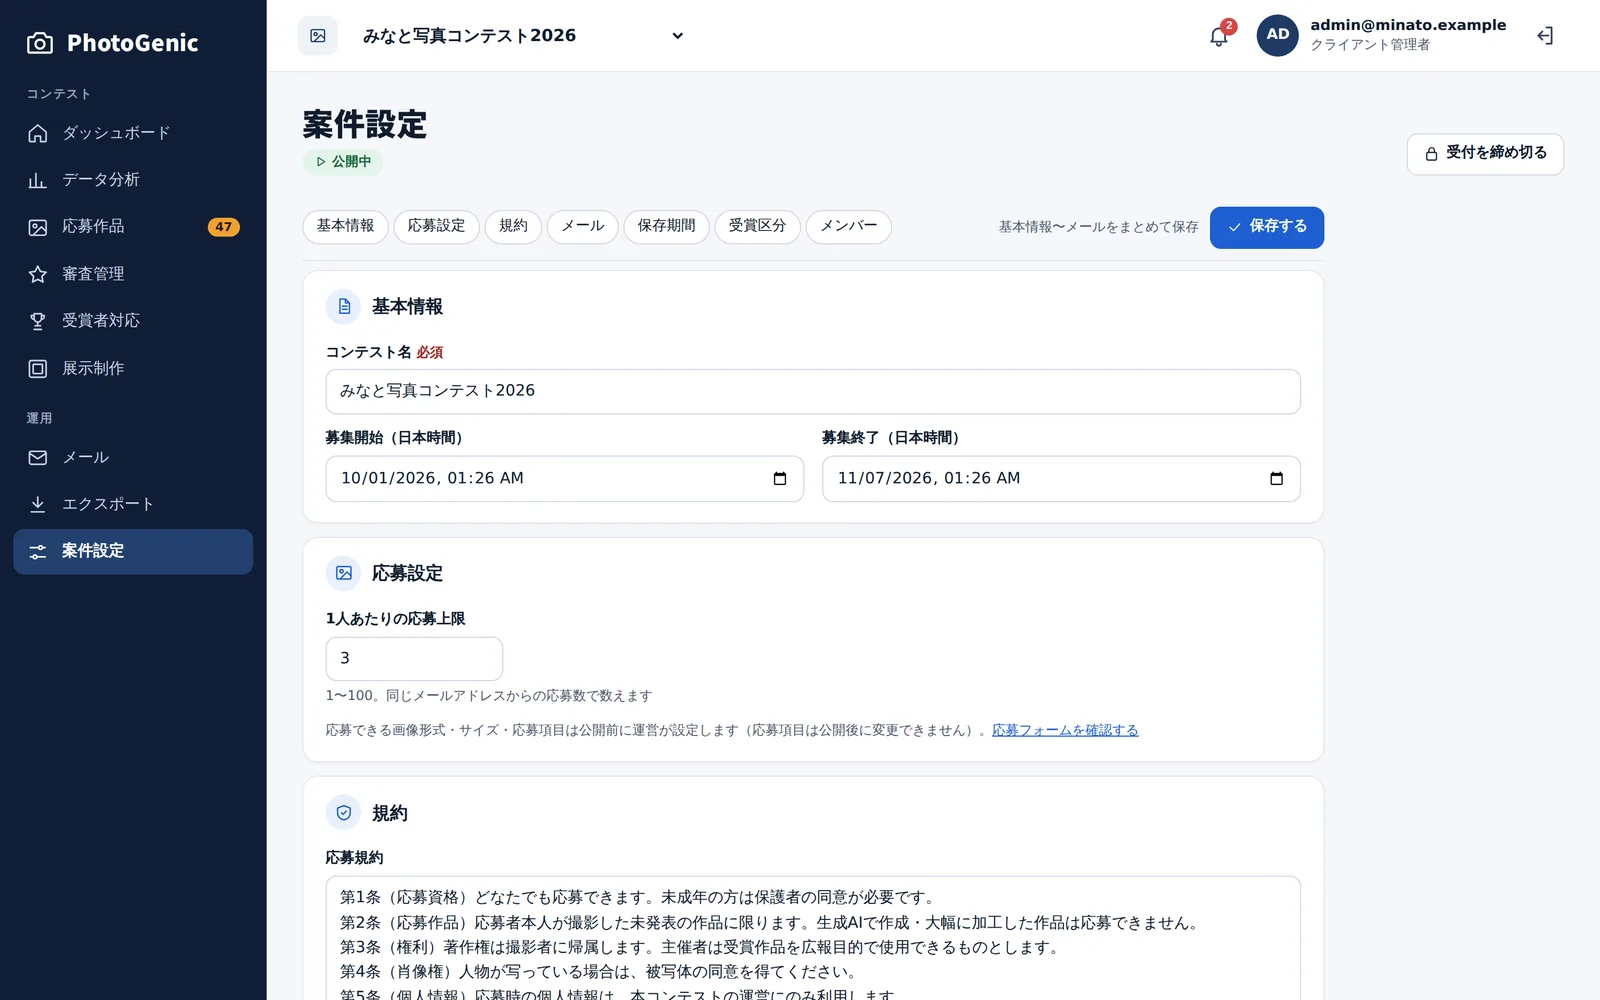The image size is (1600, 1000).
Task: Click the 保存する button
Action: tap(1267, 227)
